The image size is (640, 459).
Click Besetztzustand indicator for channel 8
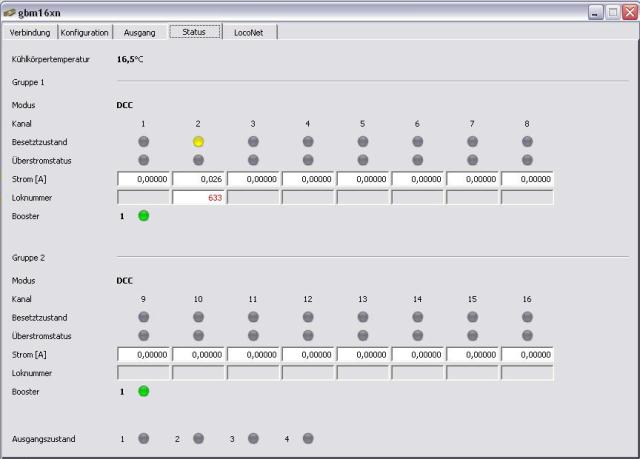(527, 142)
